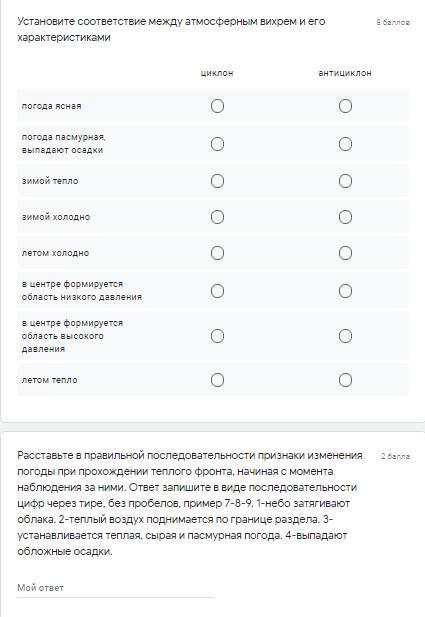Select циклон for погода ясная

click(x=217, y=106)
